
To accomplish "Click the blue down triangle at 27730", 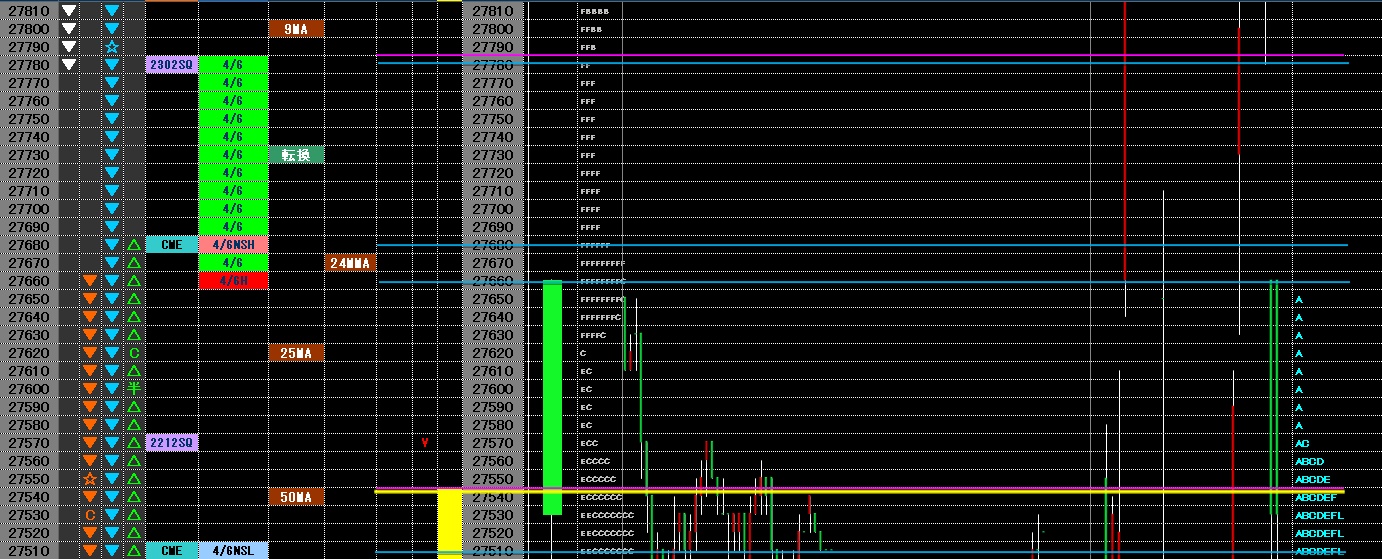I will pyautogui.click(x=112, y=155).
